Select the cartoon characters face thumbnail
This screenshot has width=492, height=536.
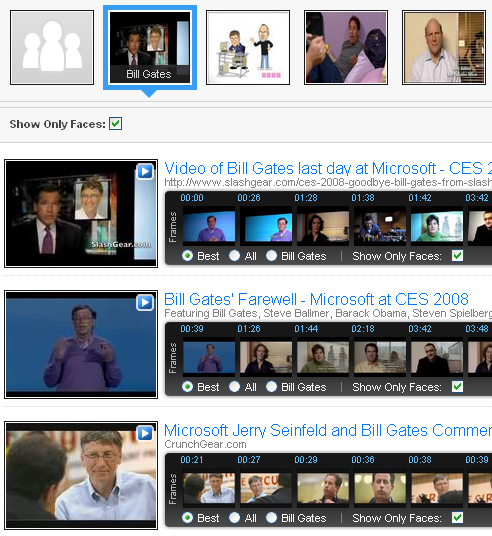click(x=248, y=47)
